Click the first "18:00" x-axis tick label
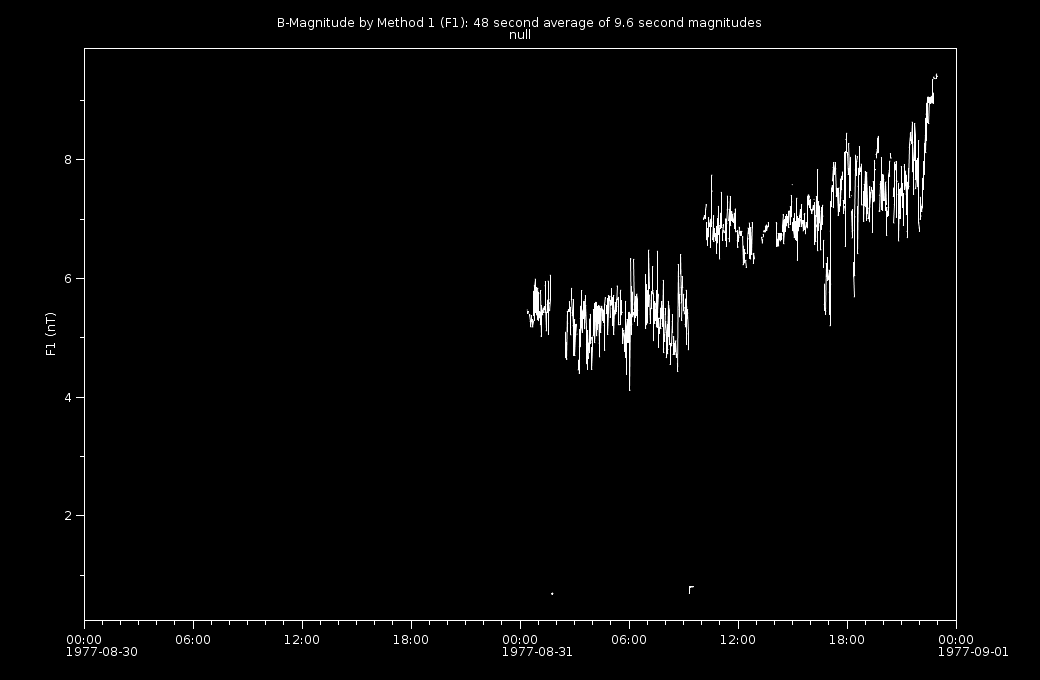This screenshot has height=680, width=1040. point(411,640)
